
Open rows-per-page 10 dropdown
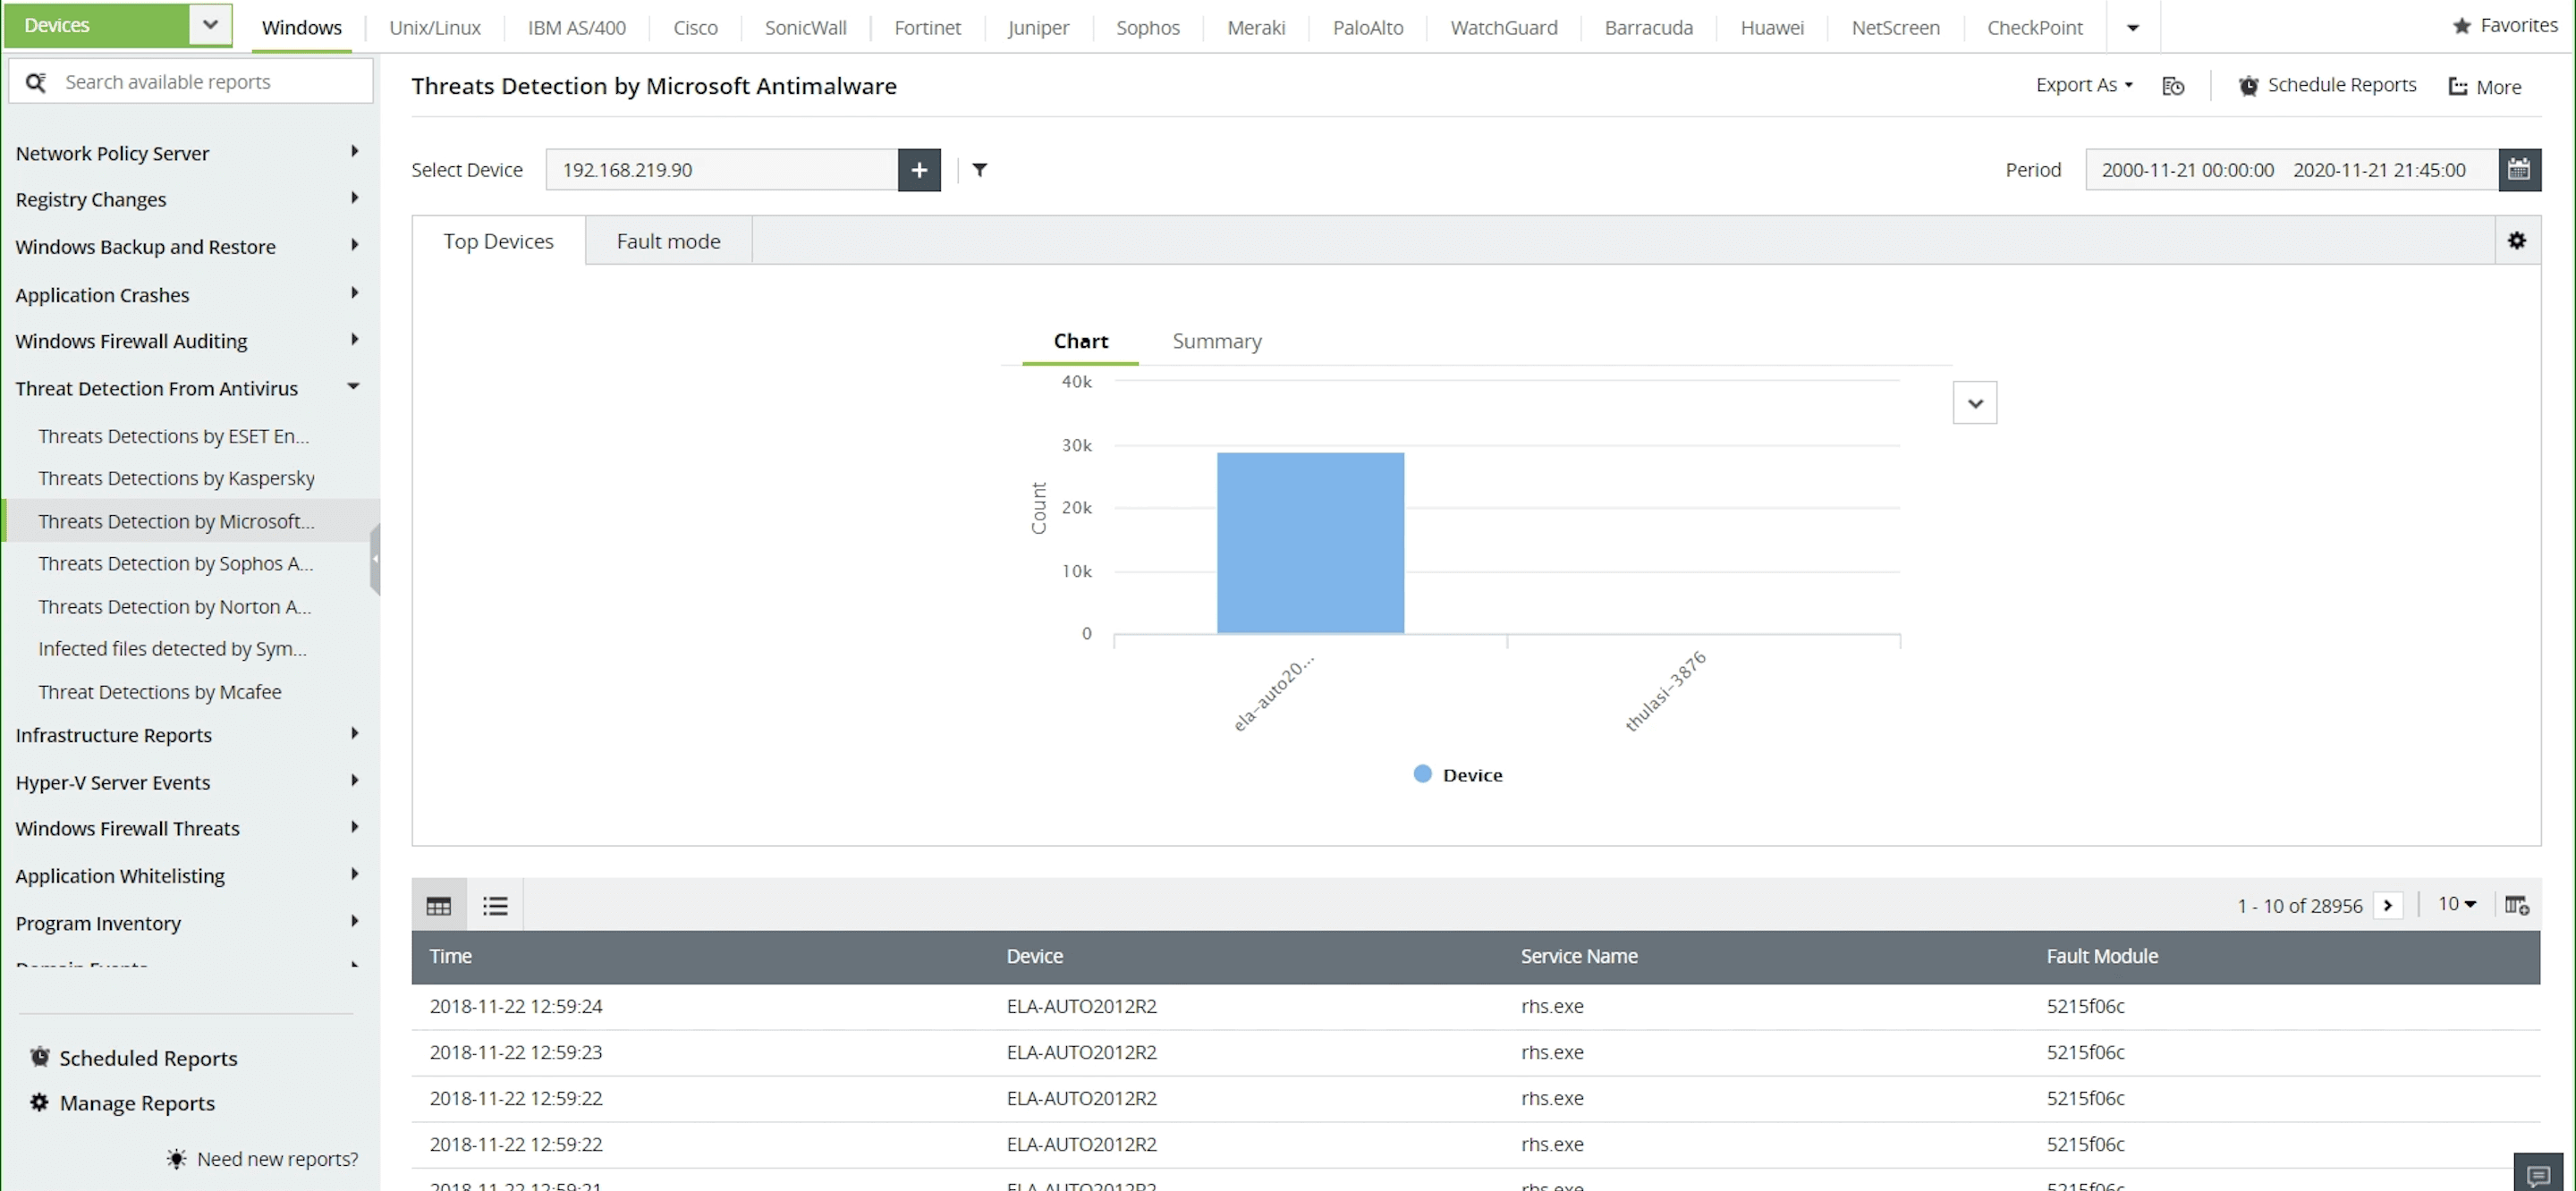click(x=2456, y=904)
